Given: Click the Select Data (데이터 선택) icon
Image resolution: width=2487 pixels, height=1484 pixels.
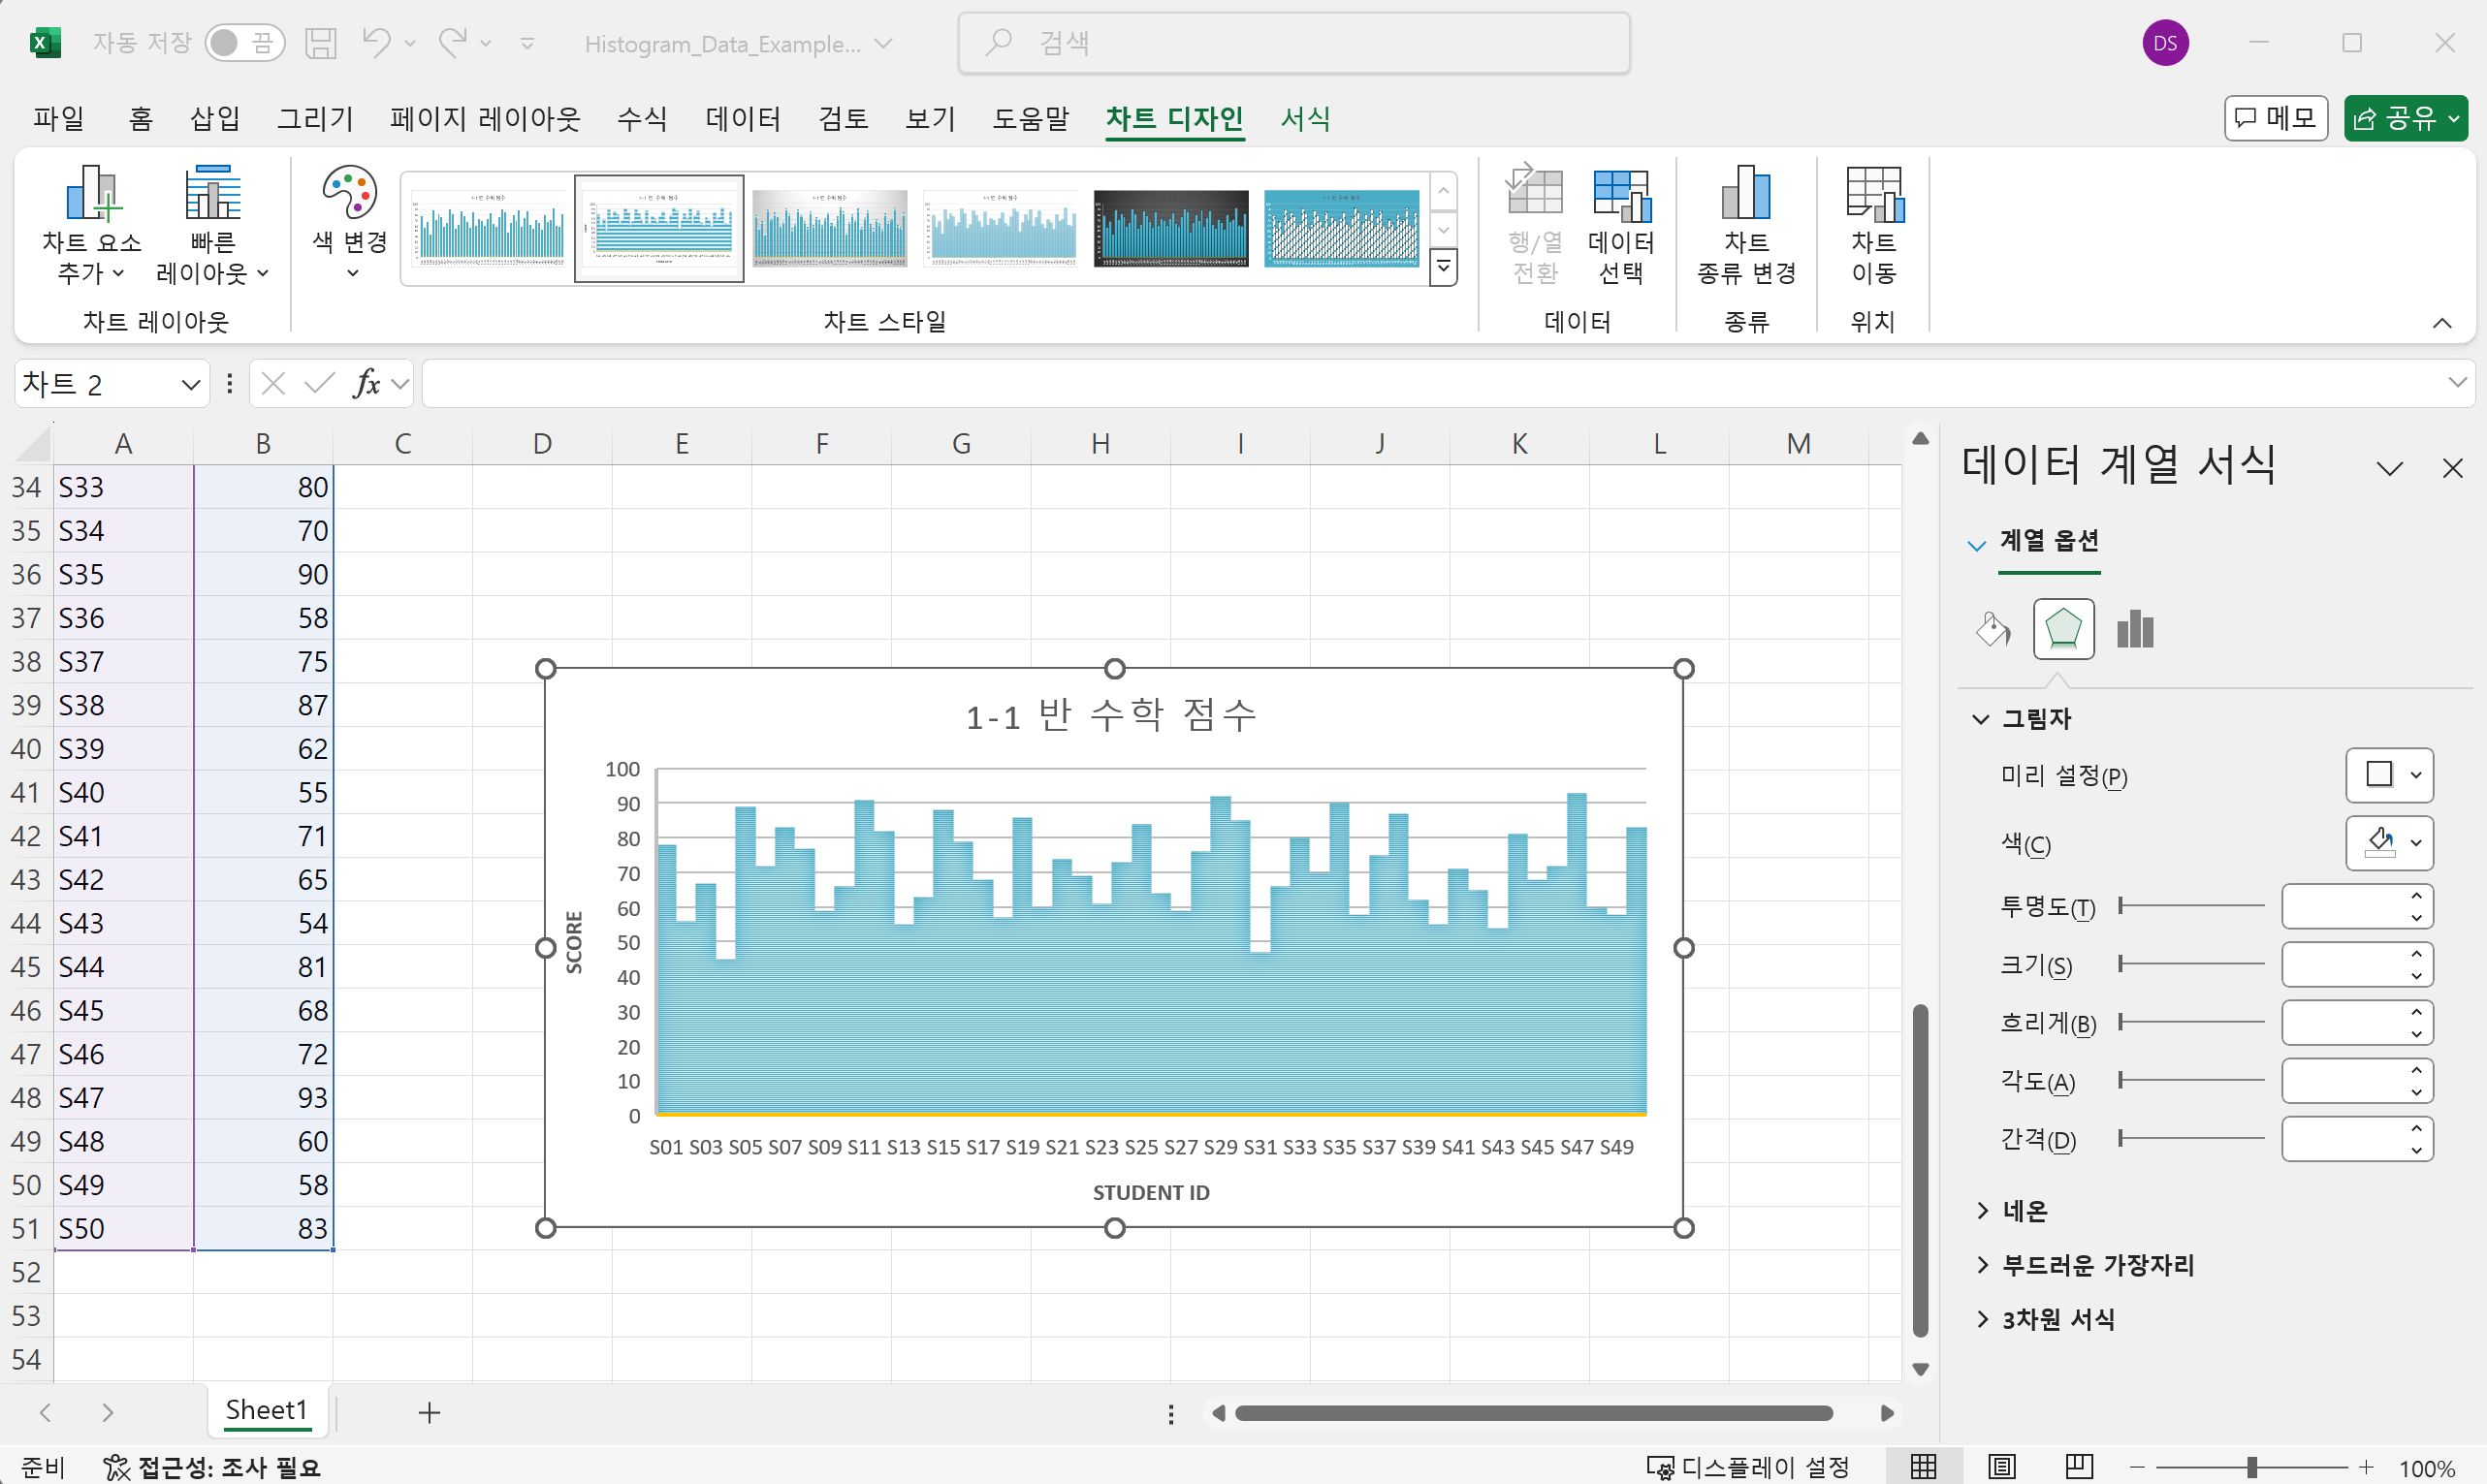Looking at the screenshot, I should (x=1621, y=193).
